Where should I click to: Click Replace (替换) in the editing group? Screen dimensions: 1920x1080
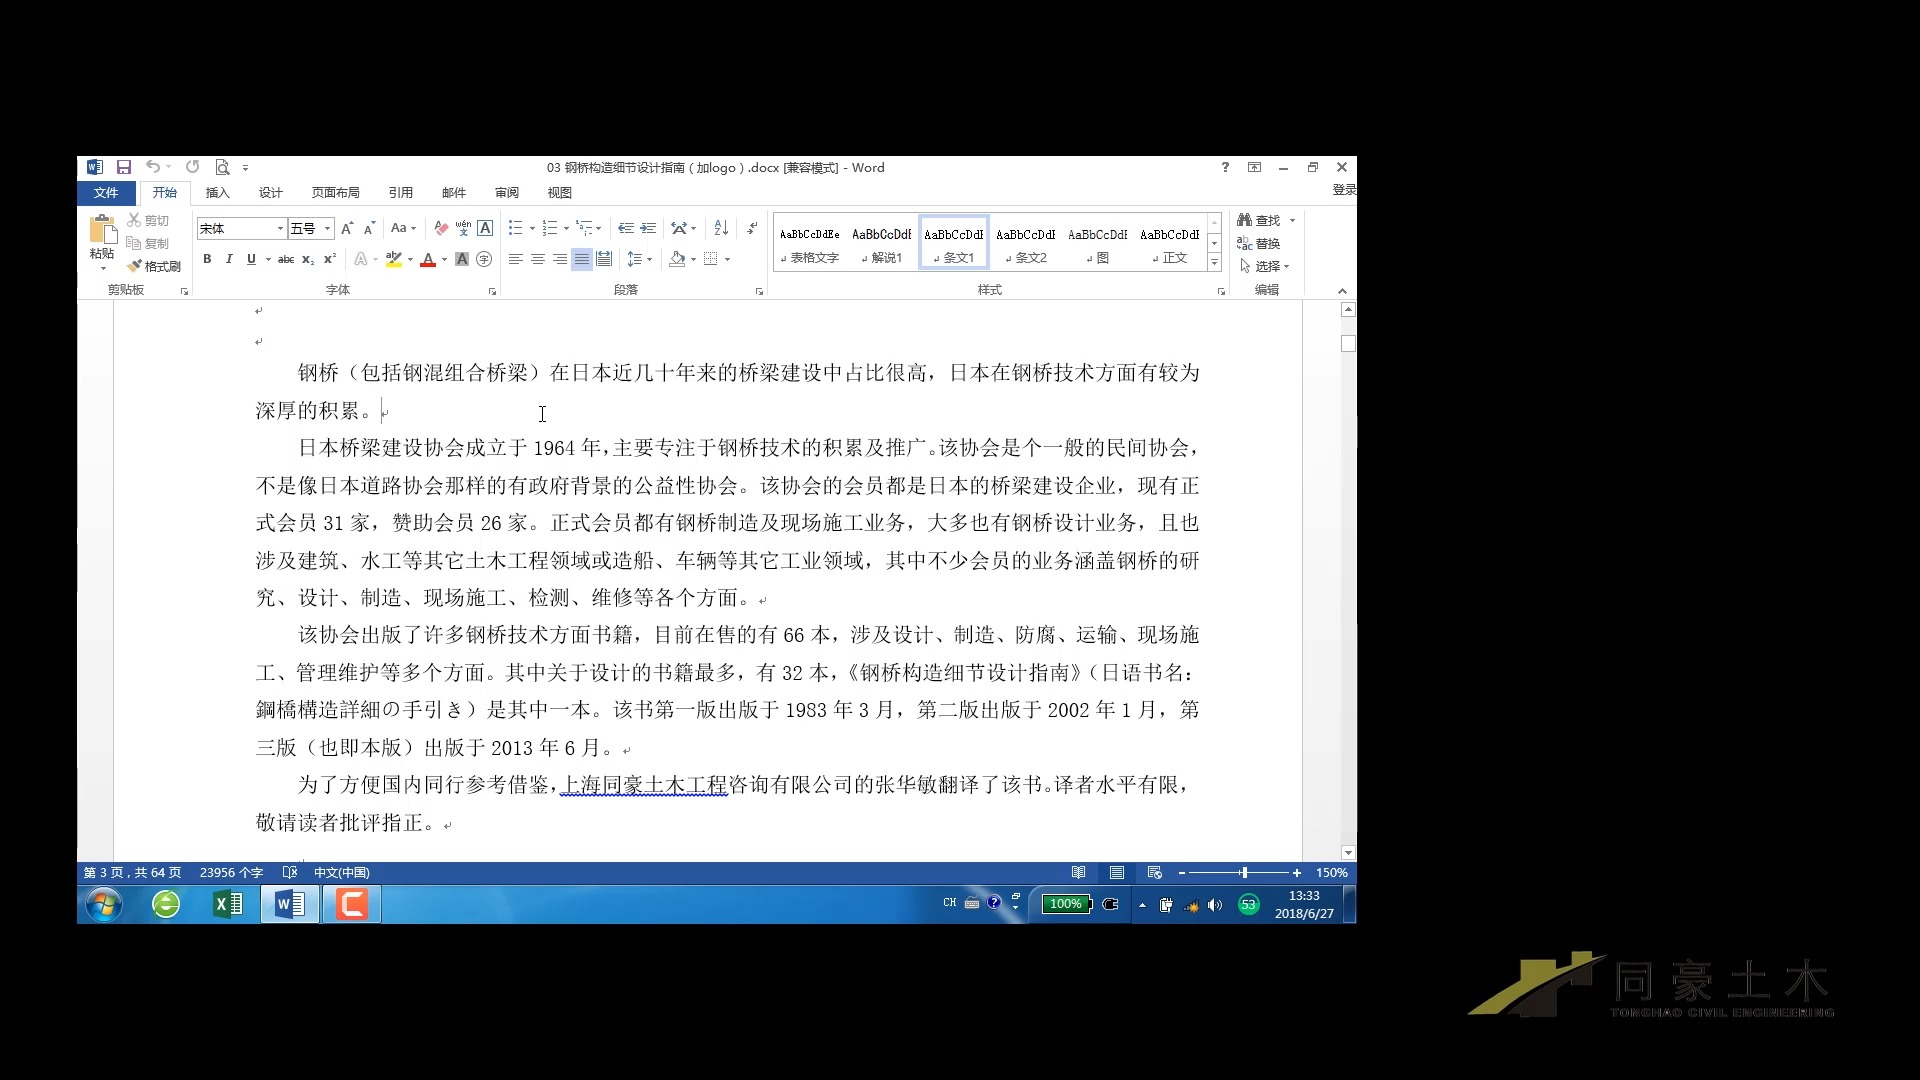coord(1263,243)
